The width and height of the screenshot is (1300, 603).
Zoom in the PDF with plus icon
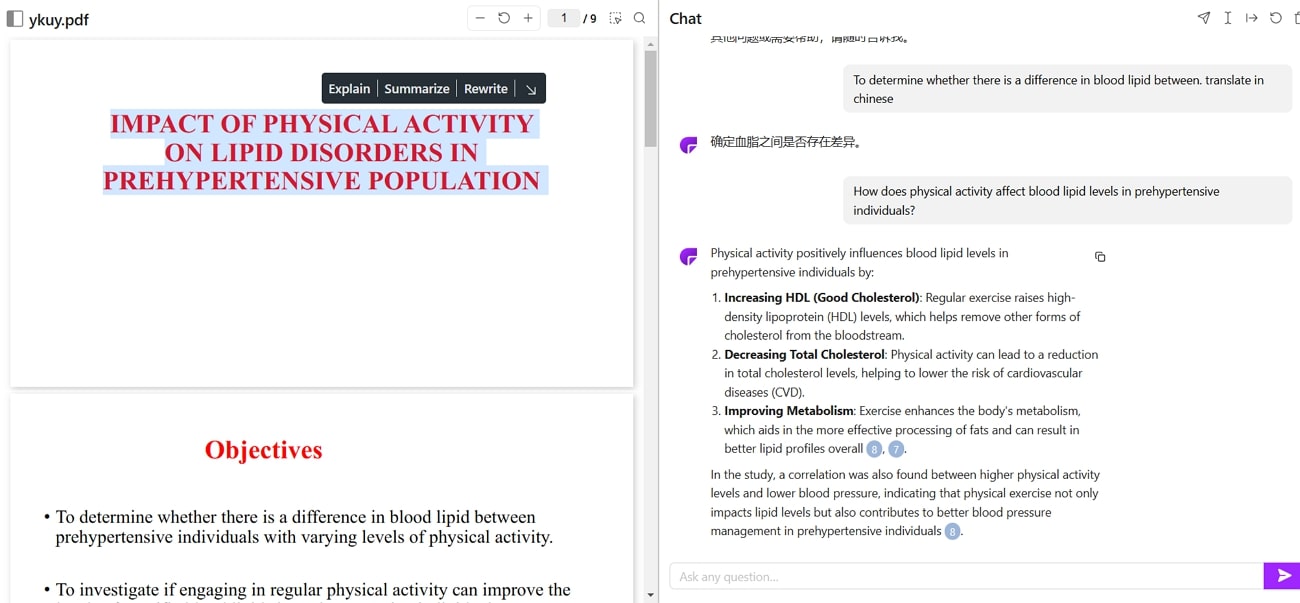pyautogui.click(x=528, y=18)
